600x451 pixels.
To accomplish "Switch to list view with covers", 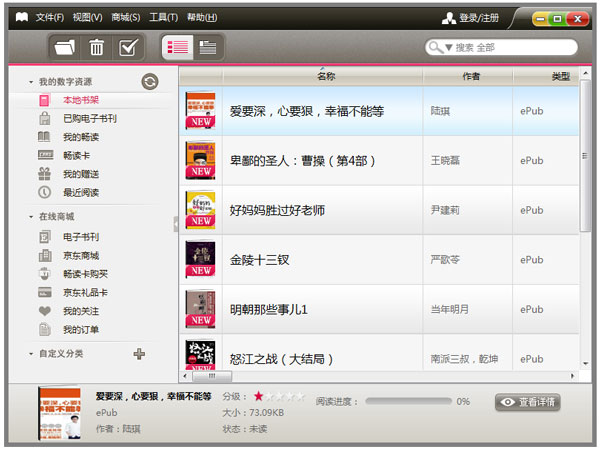I will click(179, 47).
